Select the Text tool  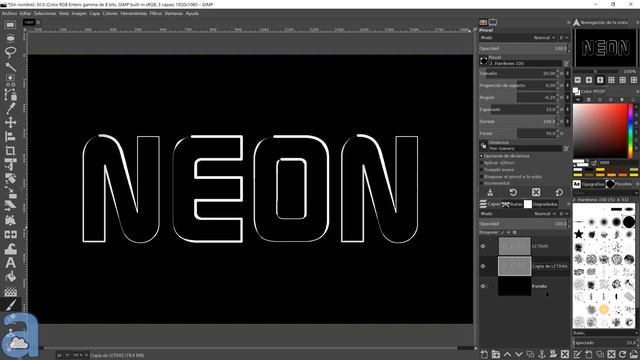point(10,262)
